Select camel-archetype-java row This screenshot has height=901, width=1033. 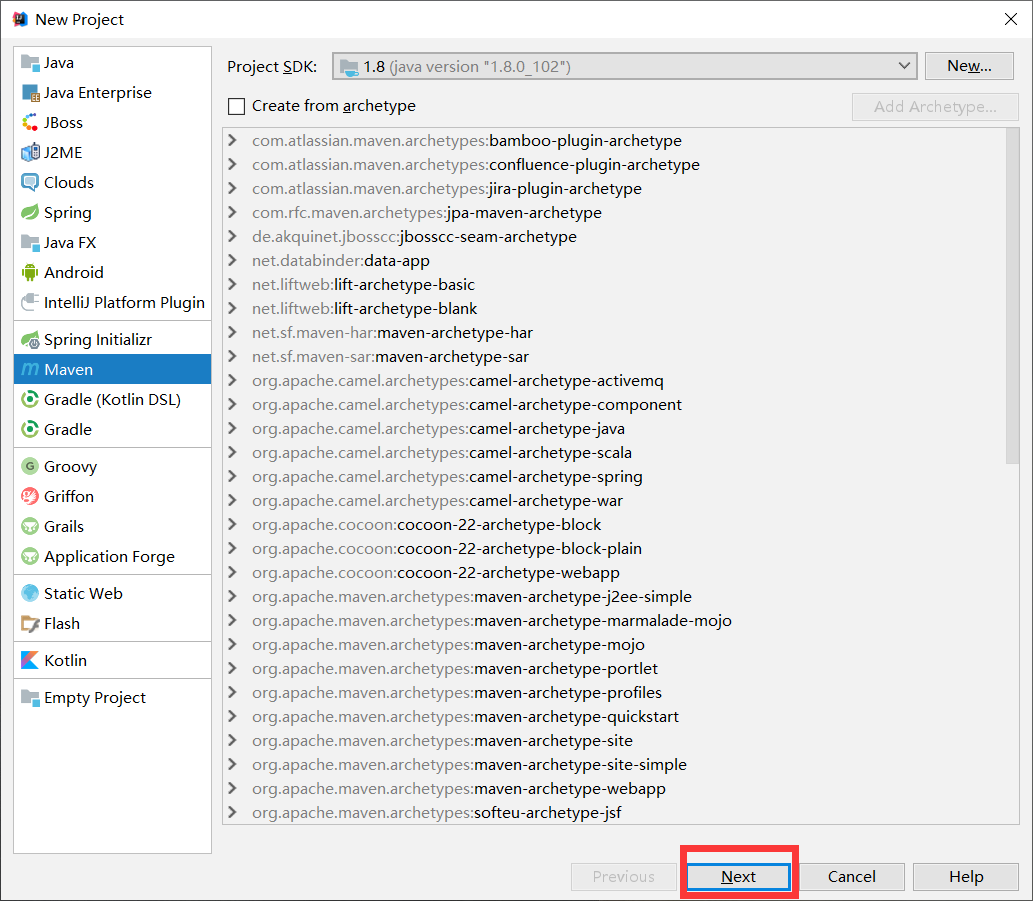point(614,428)
